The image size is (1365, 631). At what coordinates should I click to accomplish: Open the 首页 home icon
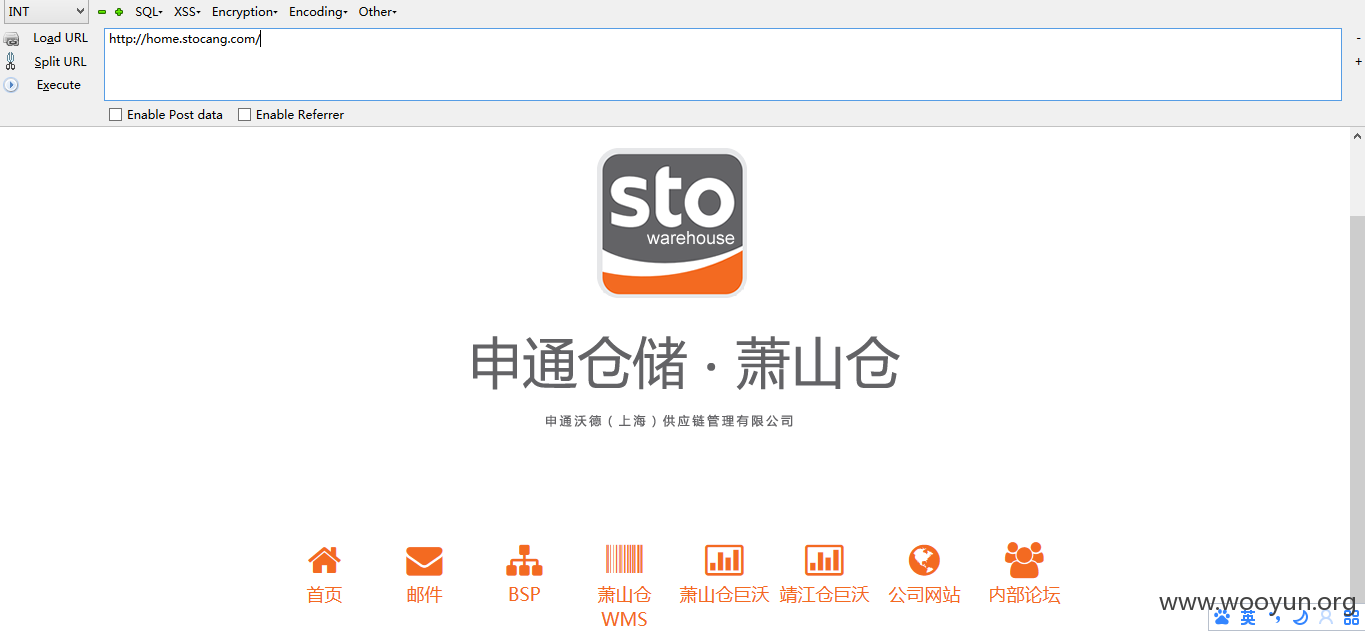click(x=324, y=560)
